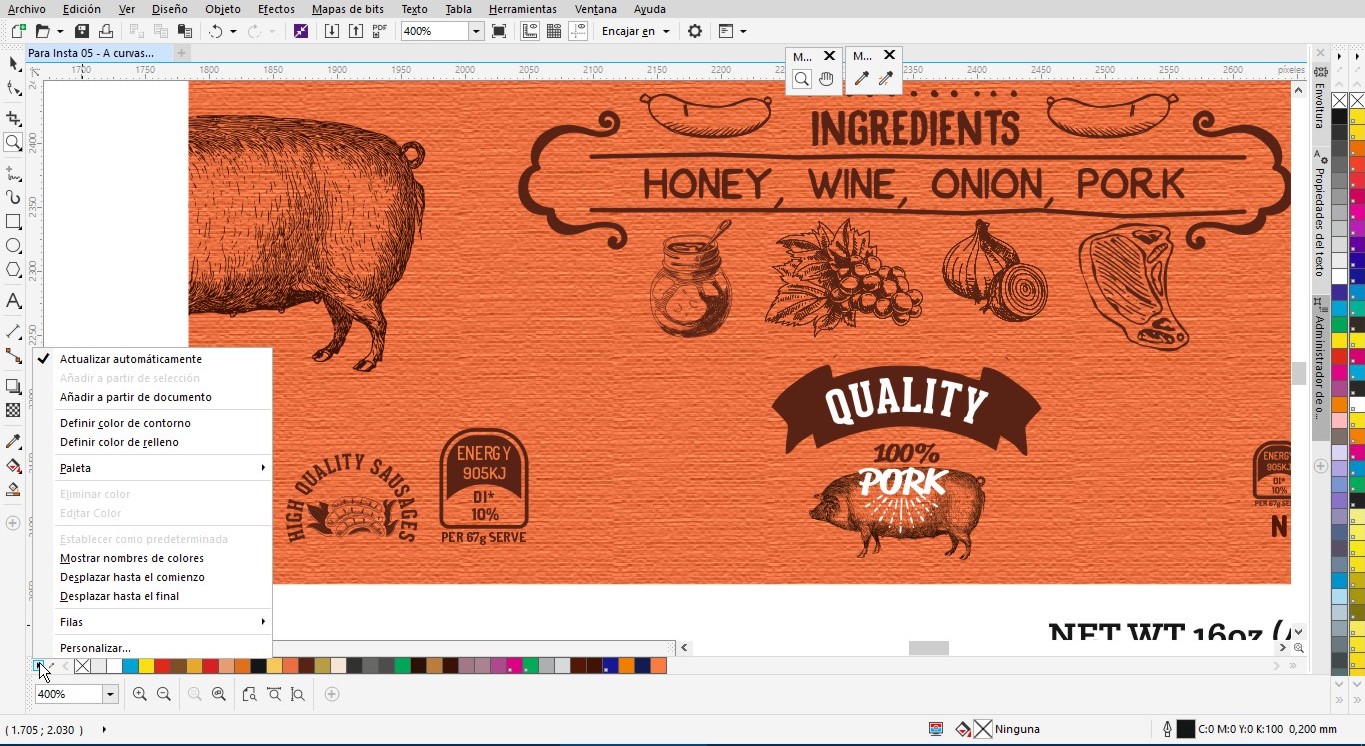Choose the Crop tool
The height and width of the screenshot is (746, 1365).
[13, 118]
